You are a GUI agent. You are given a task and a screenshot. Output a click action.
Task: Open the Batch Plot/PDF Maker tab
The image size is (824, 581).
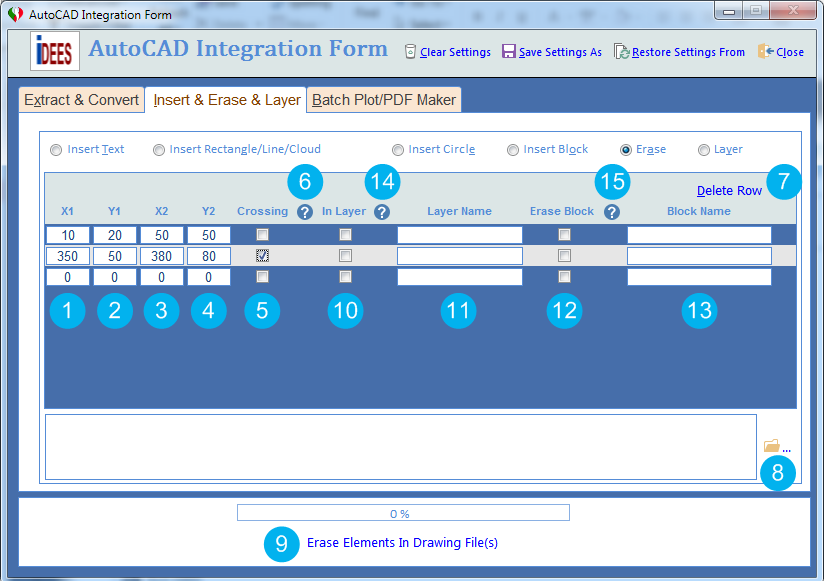[x=384, y=100]
